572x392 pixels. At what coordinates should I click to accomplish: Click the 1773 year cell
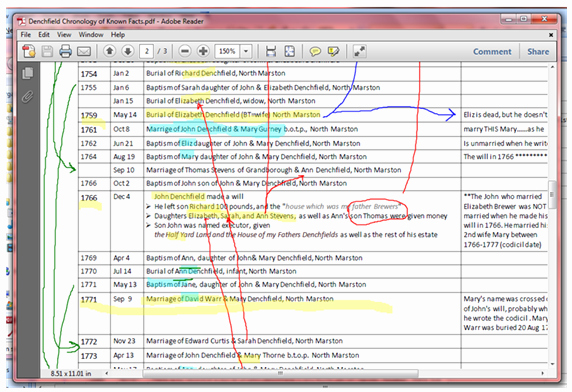(89, 356)
